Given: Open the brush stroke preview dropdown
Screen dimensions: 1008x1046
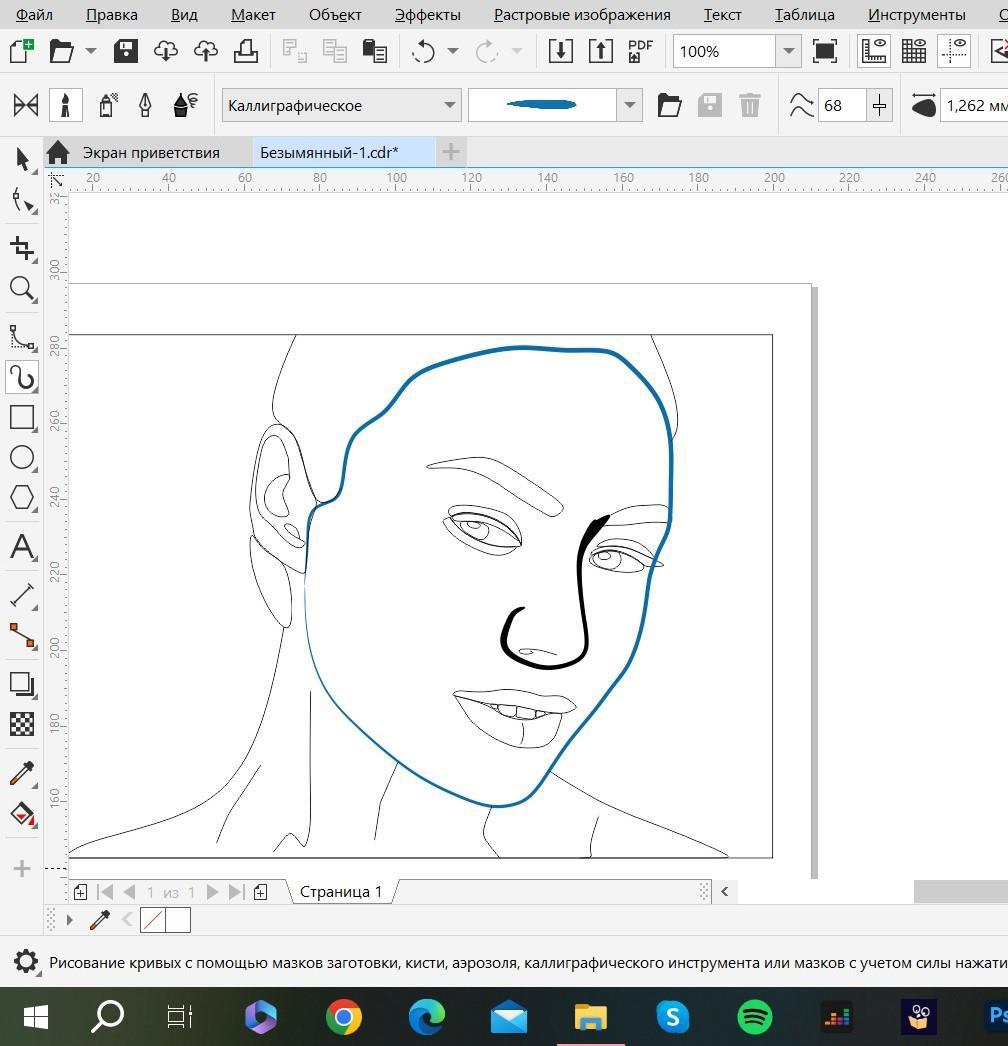Looking at the screenshot, I should click(629, 105).
